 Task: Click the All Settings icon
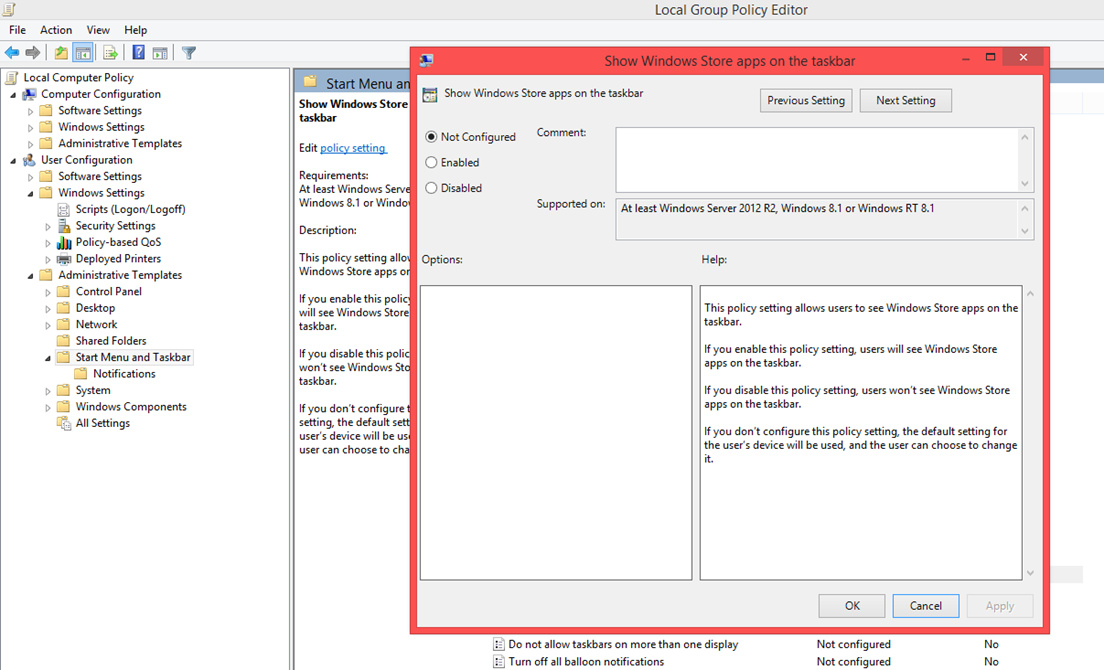pos(63,423)
